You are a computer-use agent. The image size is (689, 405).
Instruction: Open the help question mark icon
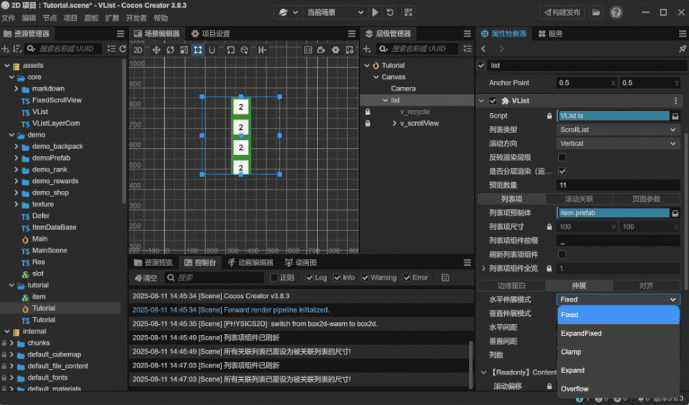(x=616, y=12)
